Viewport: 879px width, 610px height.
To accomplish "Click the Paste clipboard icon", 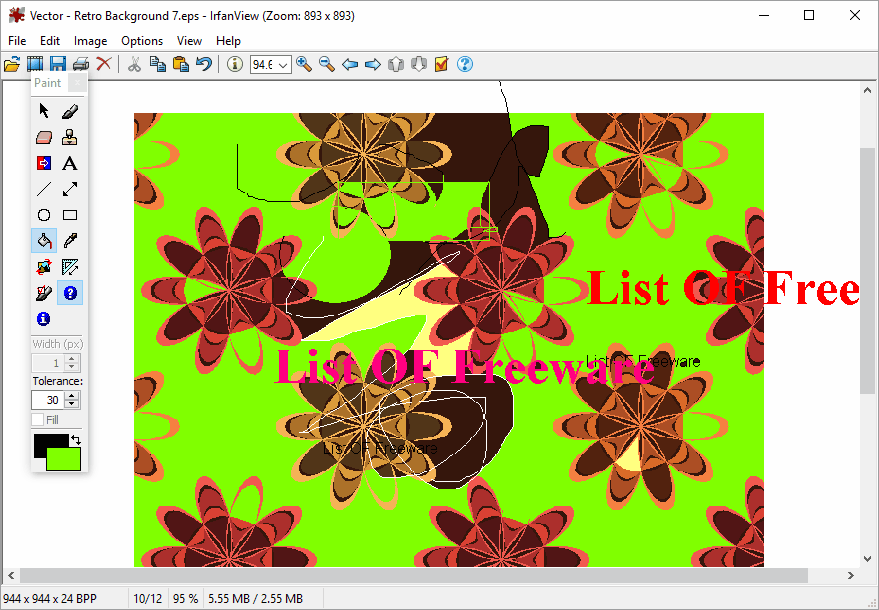I will tap(181, 64).
